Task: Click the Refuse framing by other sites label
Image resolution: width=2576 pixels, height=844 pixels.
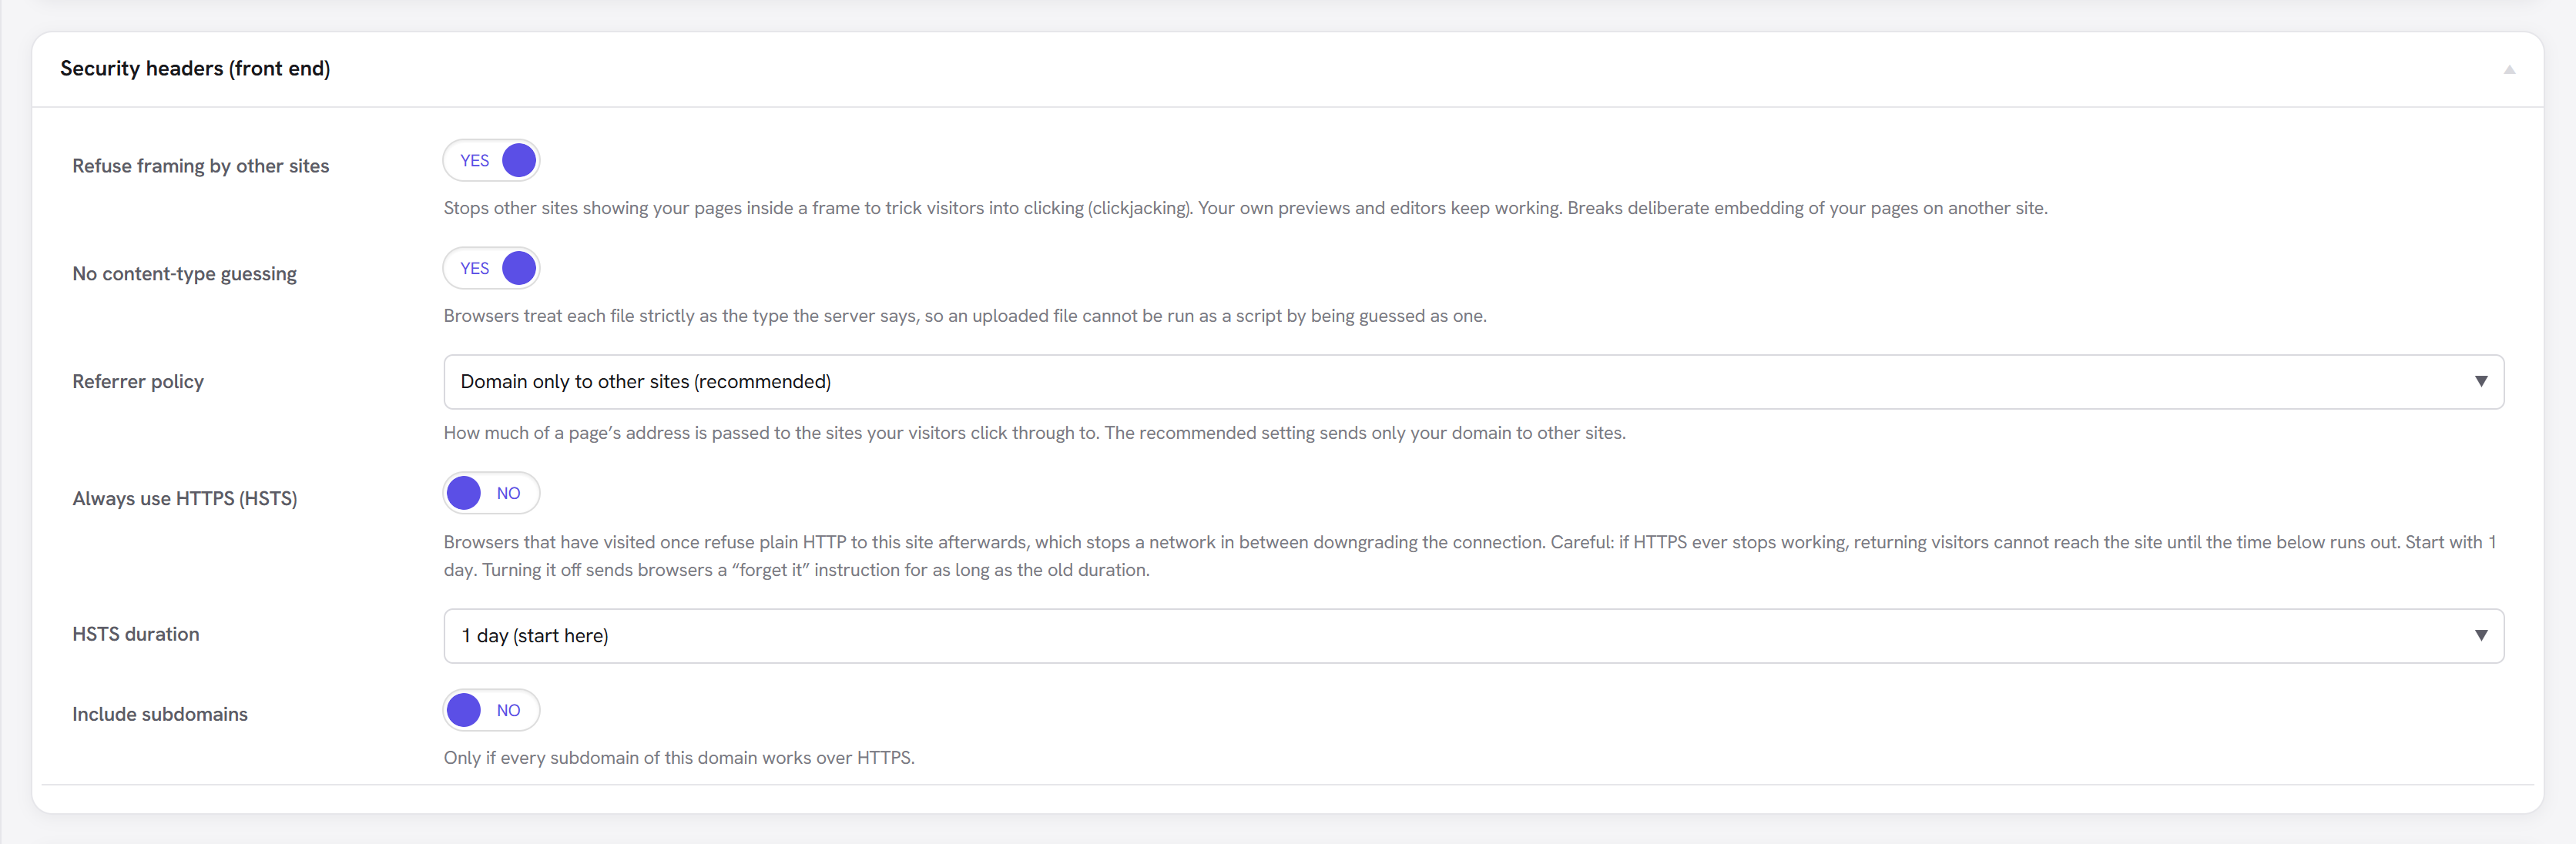Action: 201,166
